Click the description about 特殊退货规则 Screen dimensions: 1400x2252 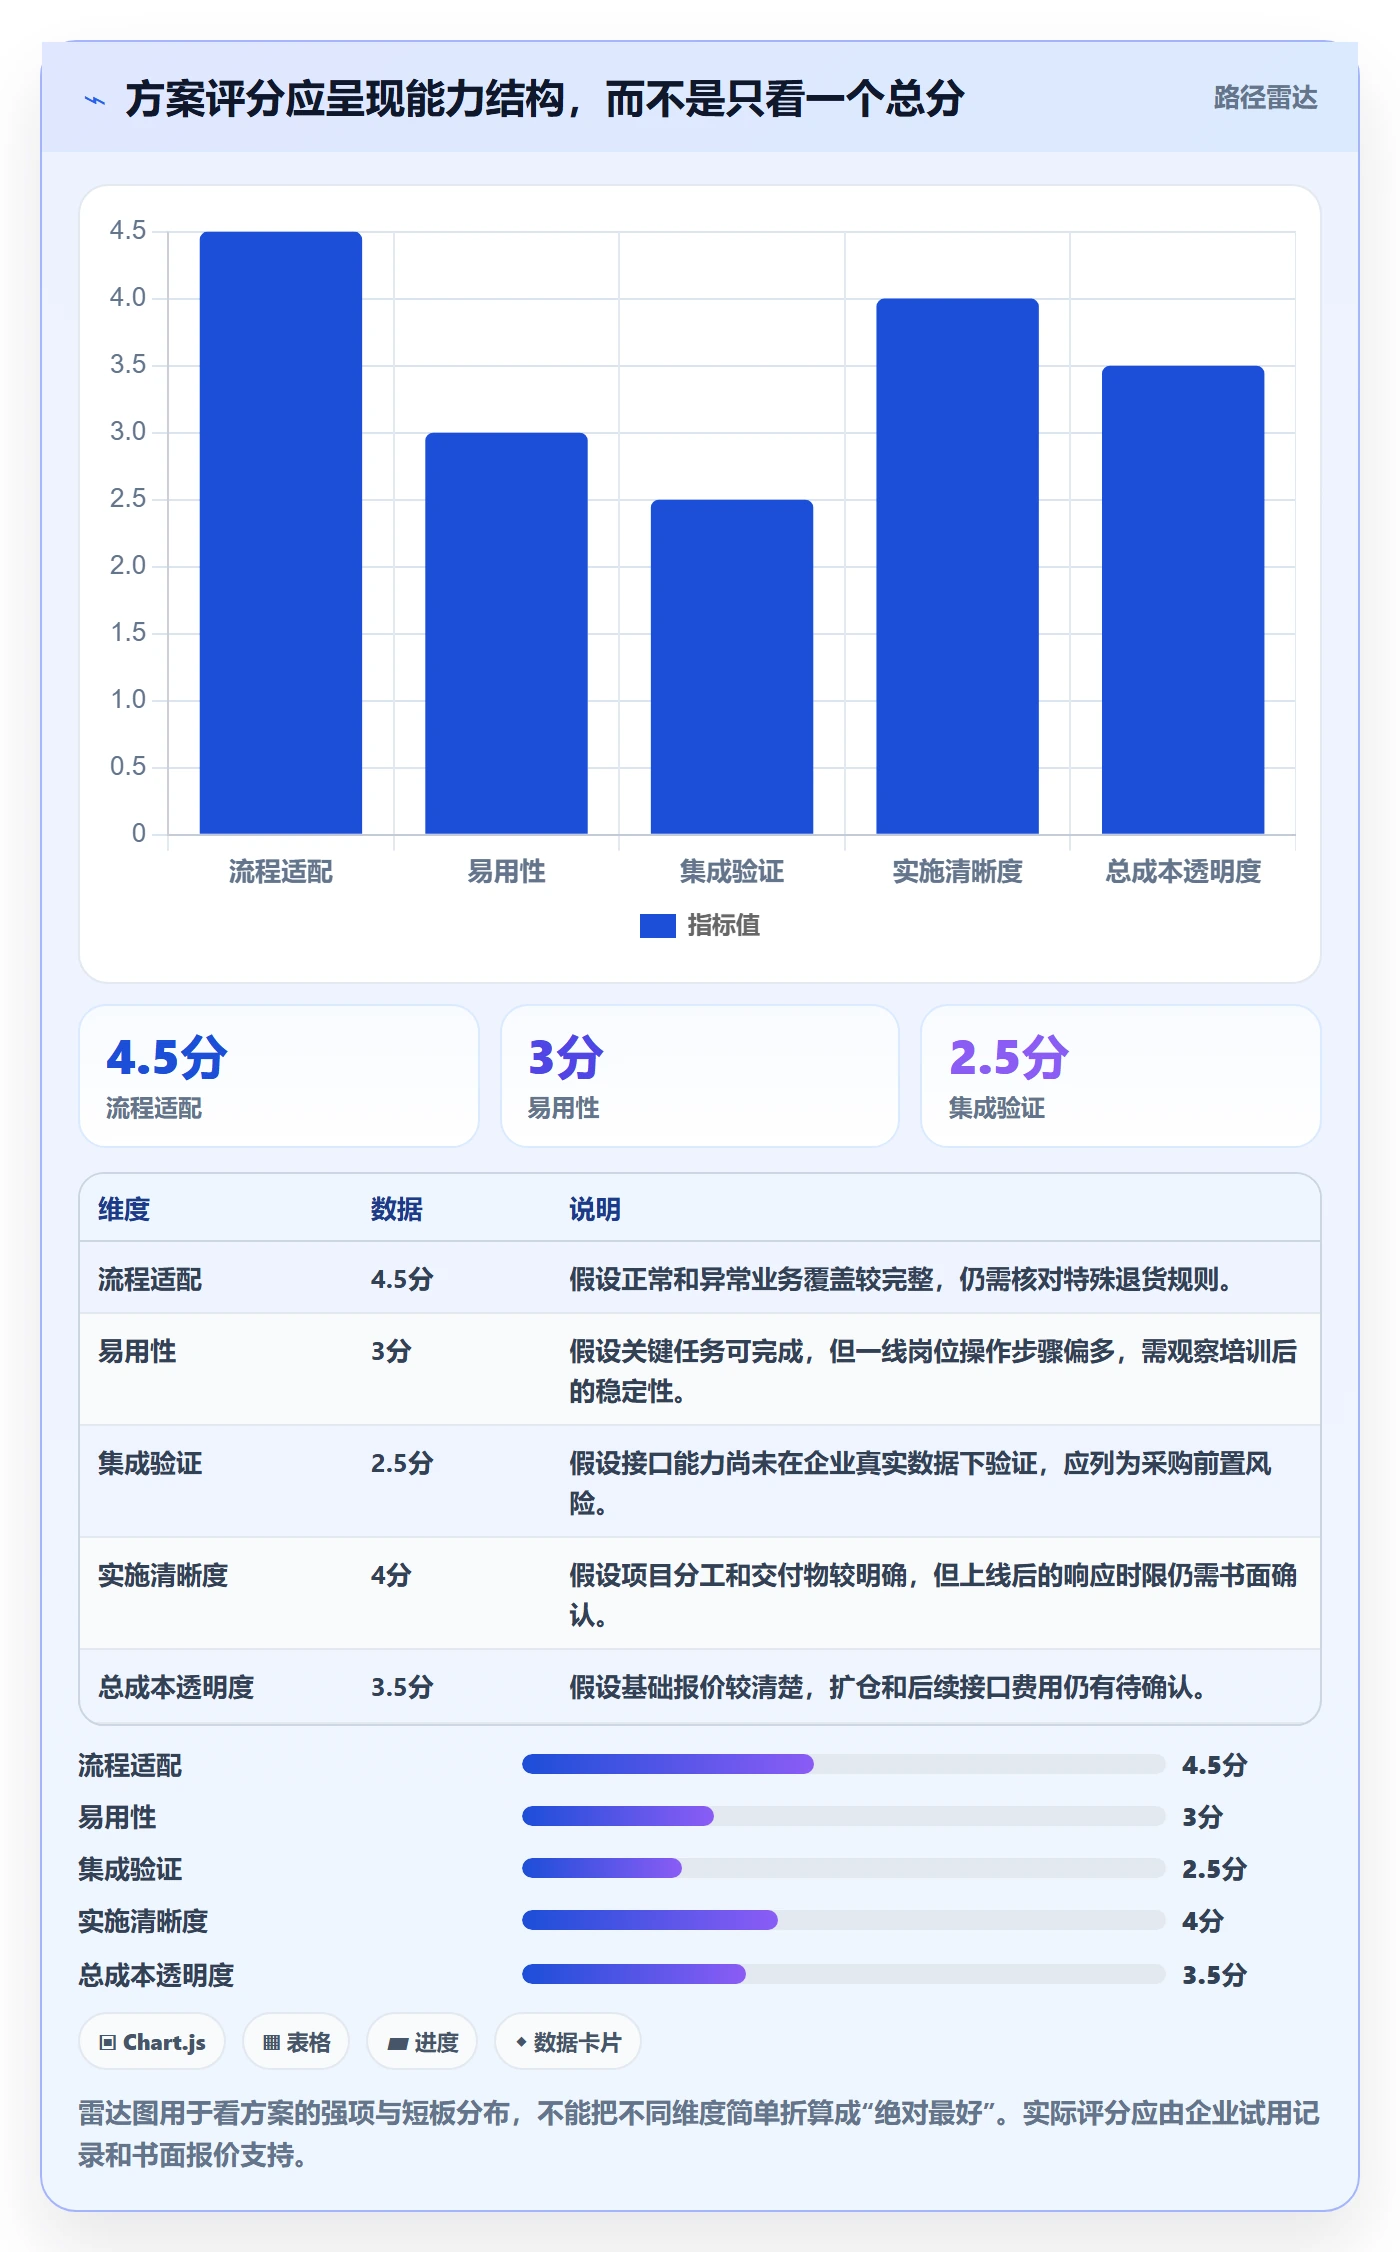pyautogui.click(x=902, y=1279)
